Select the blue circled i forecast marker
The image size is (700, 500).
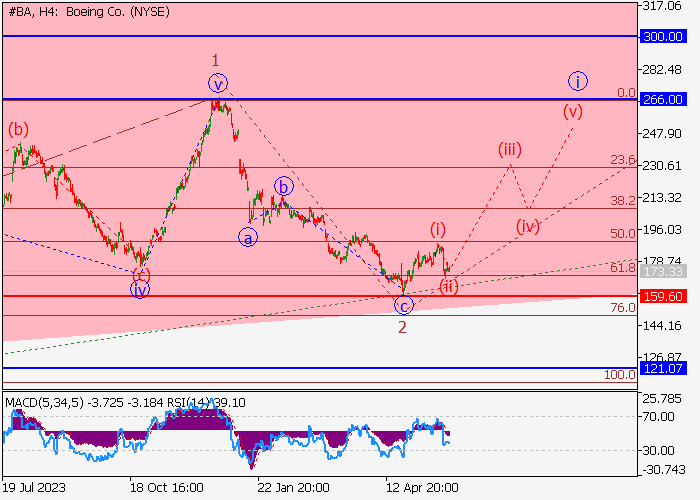(x=577, y=81)
